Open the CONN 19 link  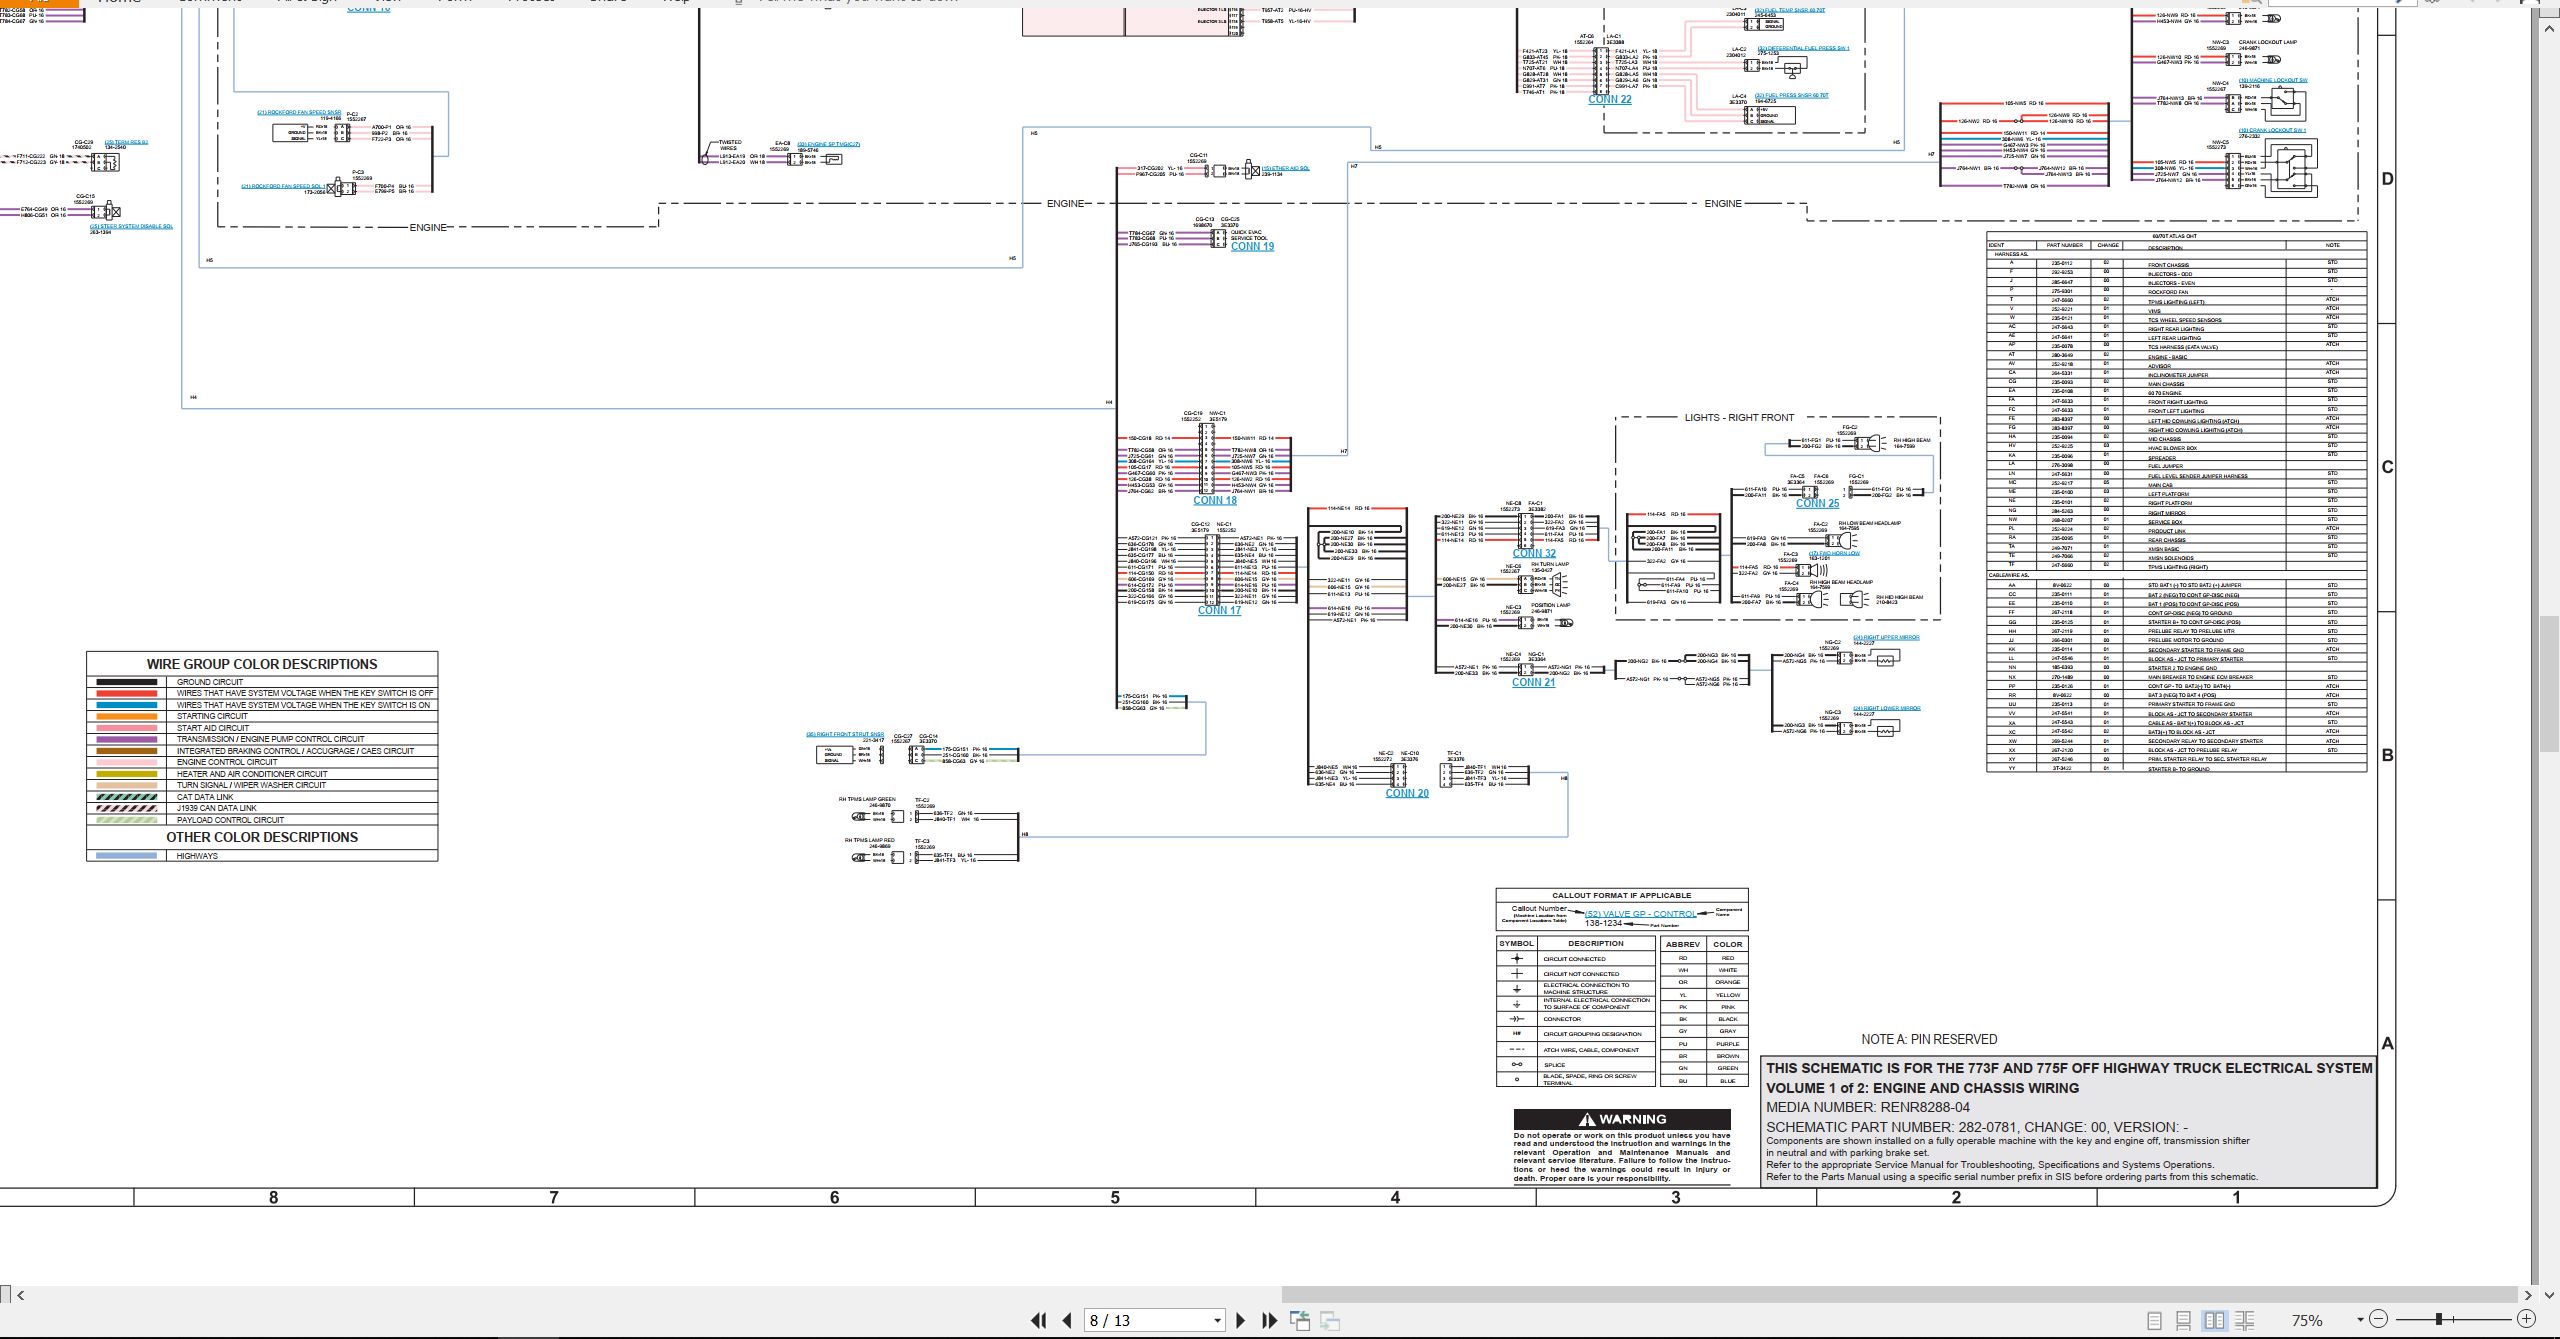(1252, 247)
